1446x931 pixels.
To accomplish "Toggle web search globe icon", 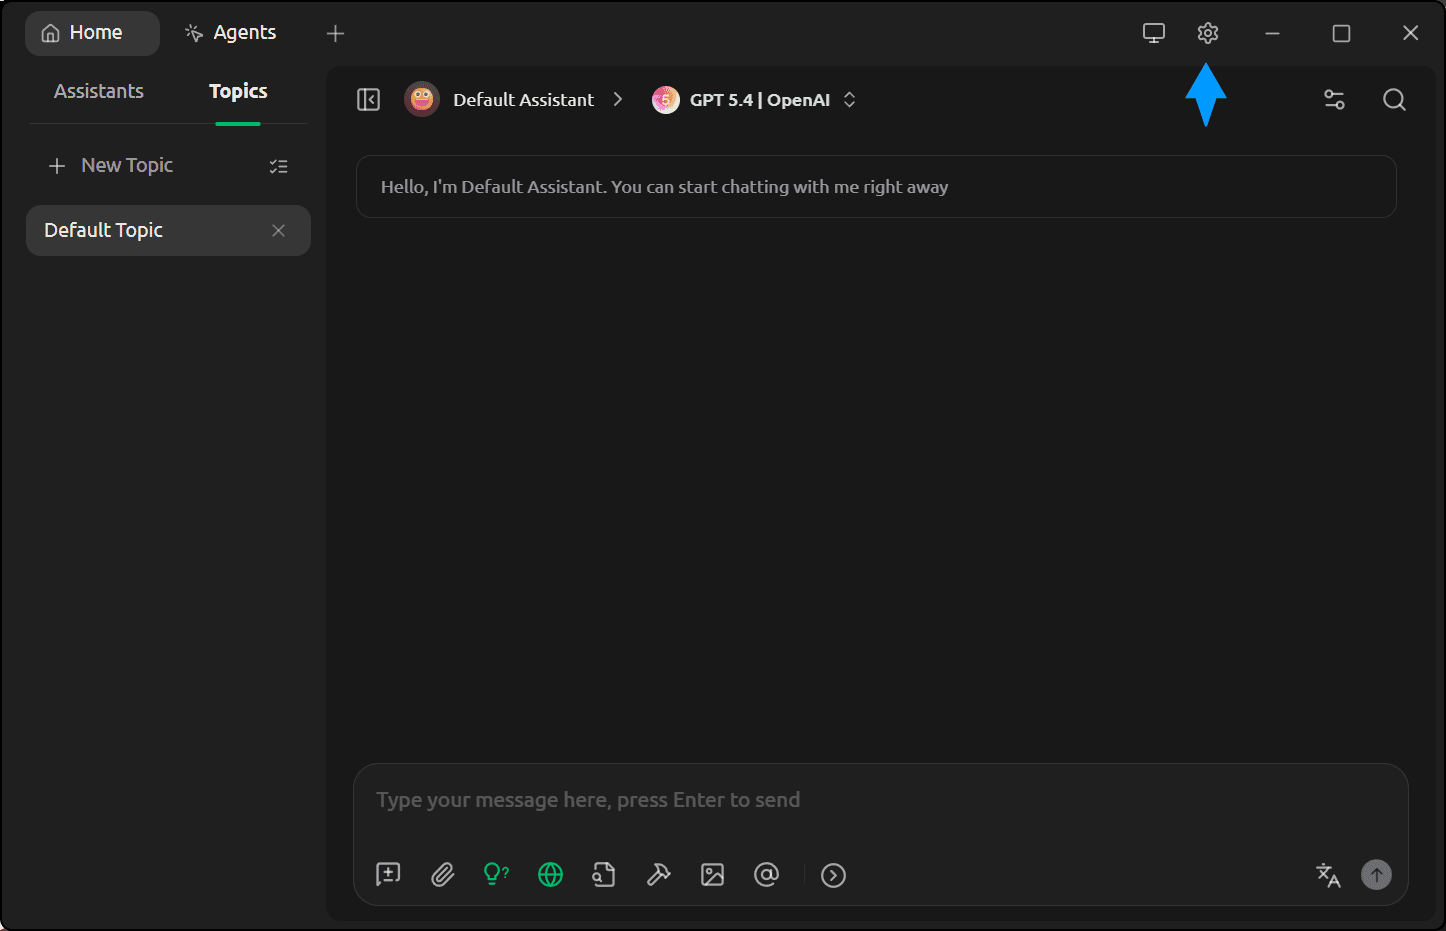I will (x=550, y=875).
